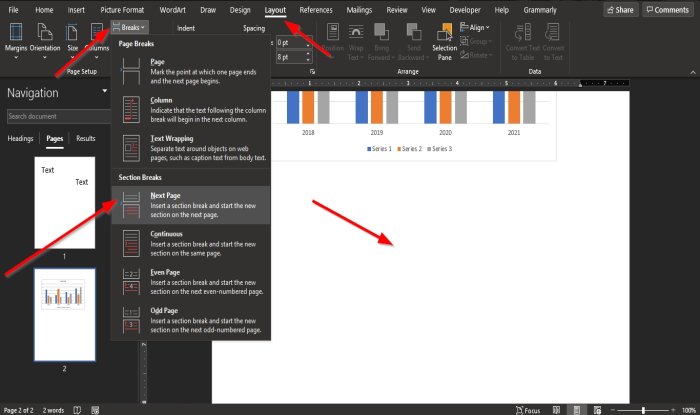700x415 pixels.
Task: Insert a Continuous section break
Action: [x=191, y=244]
